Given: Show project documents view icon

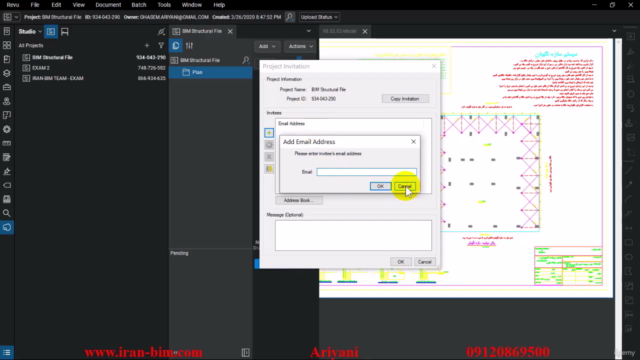Looking at the screenshot, I should [x=176, y=46].
